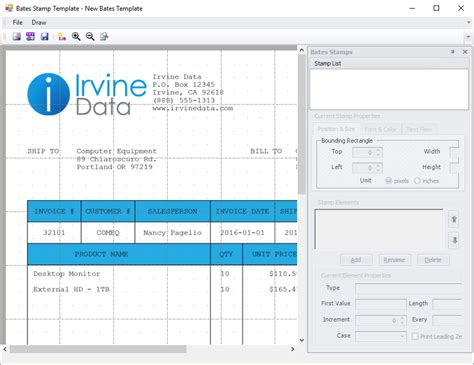
Task: Click the load image toolbar icon
Action: (17, 36)
